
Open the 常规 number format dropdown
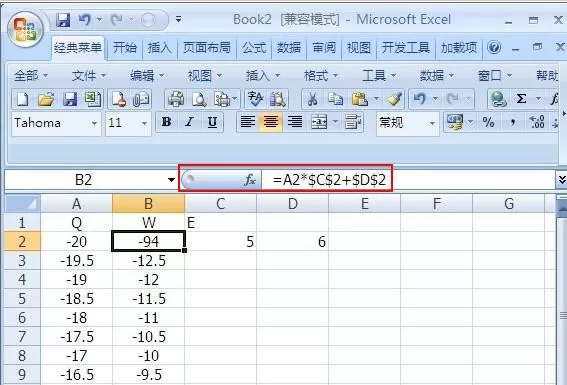[432, 123]
